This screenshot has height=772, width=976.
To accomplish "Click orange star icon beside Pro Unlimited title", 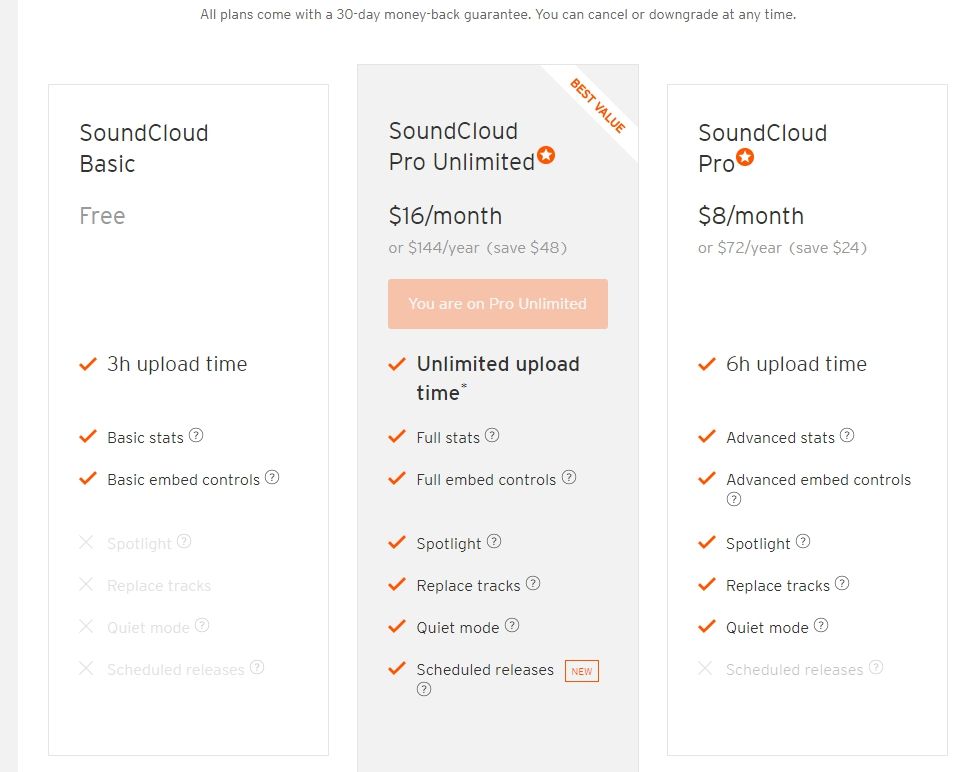I will pos(546,155).
